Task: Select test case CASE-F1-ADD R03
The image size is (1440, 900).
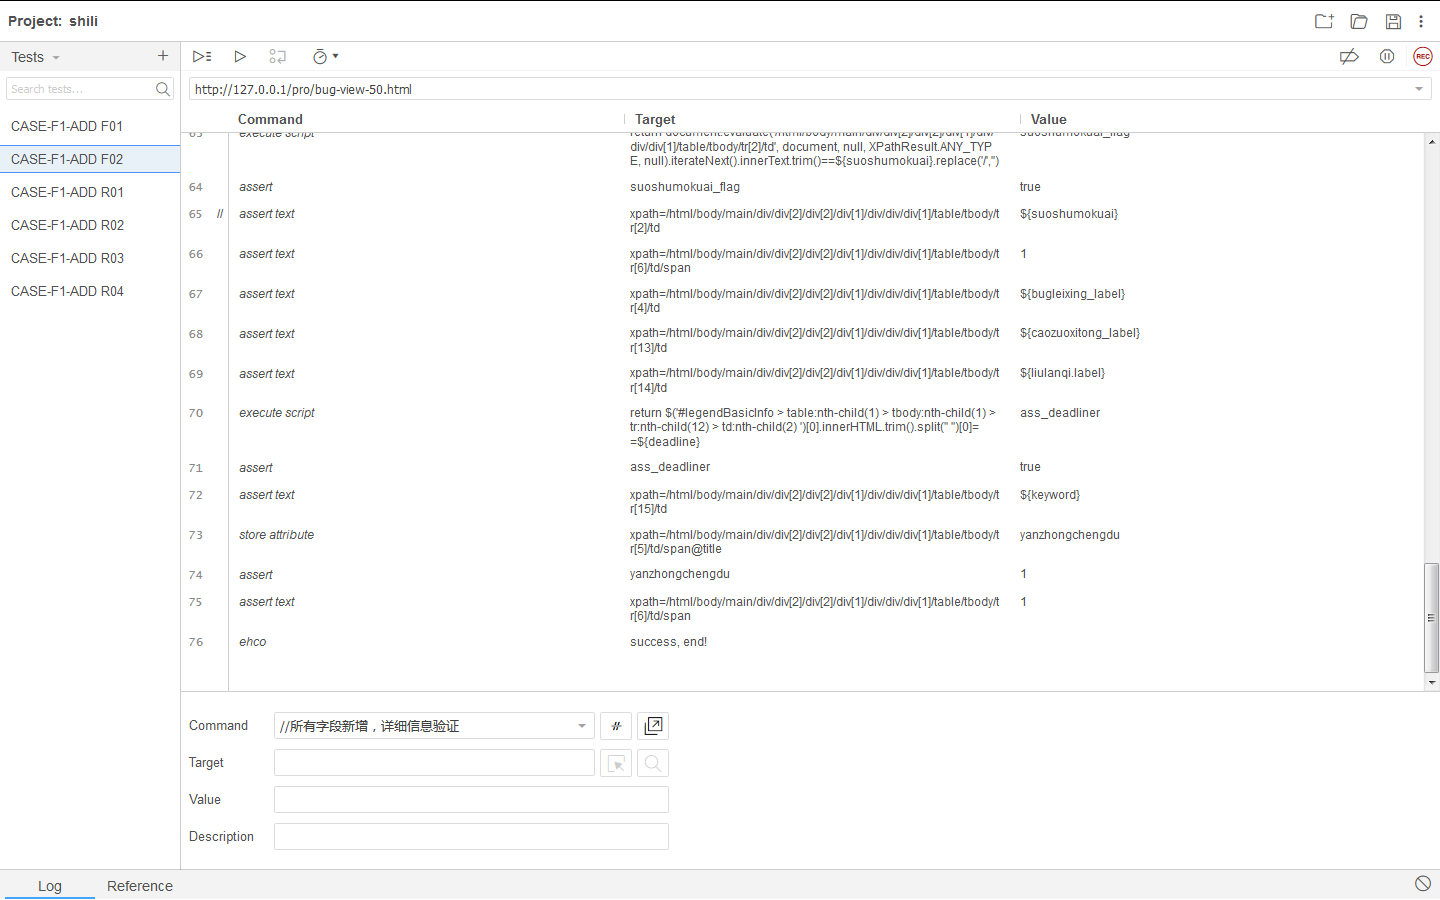Action: click(67, 258)
